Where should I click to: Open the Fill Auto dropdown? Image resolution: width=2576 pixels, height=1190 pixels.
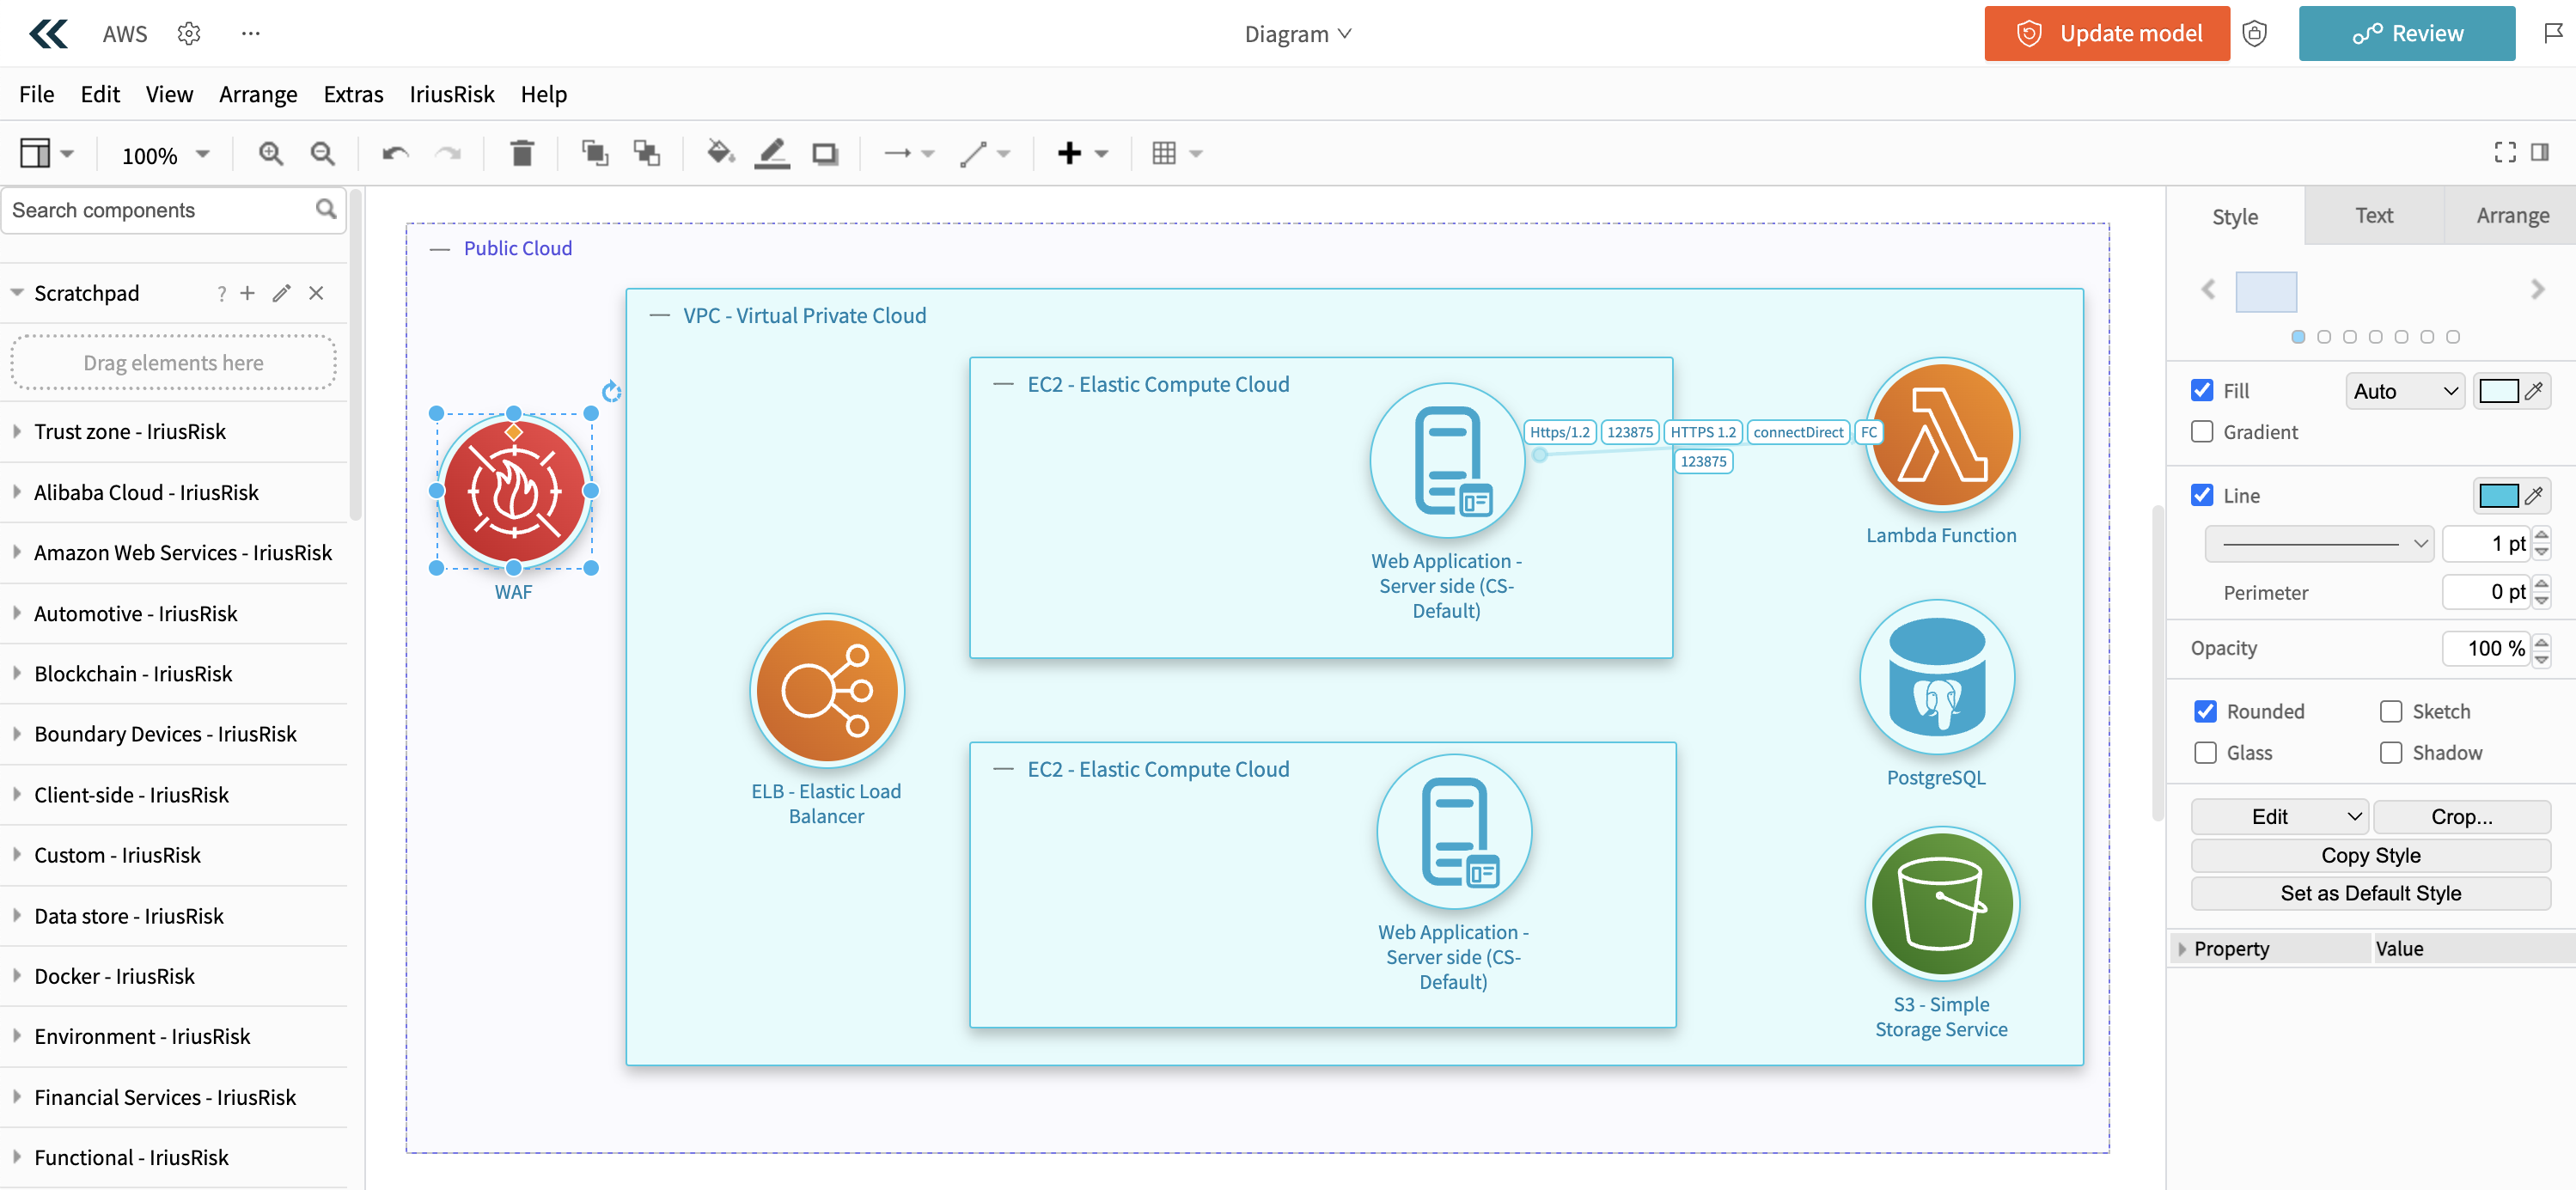[2404, 391]
